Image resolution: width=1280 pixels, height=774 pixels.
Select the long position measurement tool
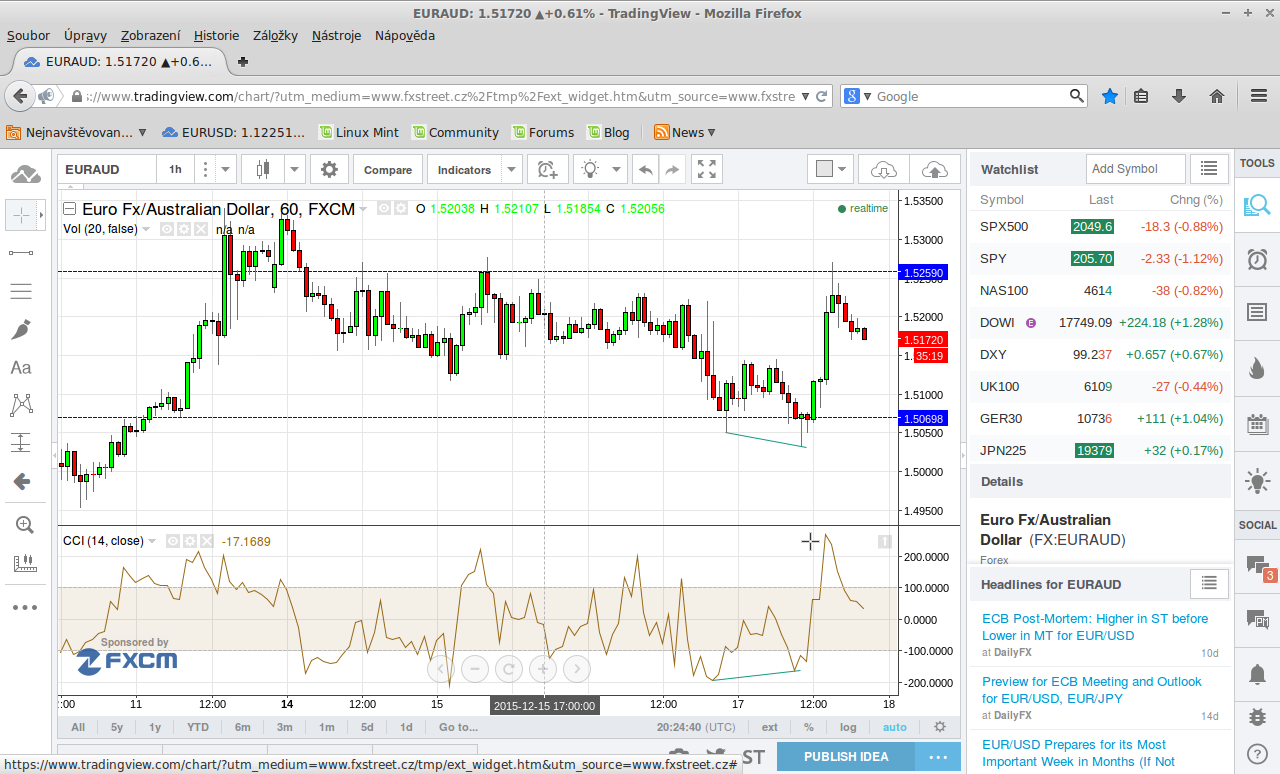pos(21,443)
